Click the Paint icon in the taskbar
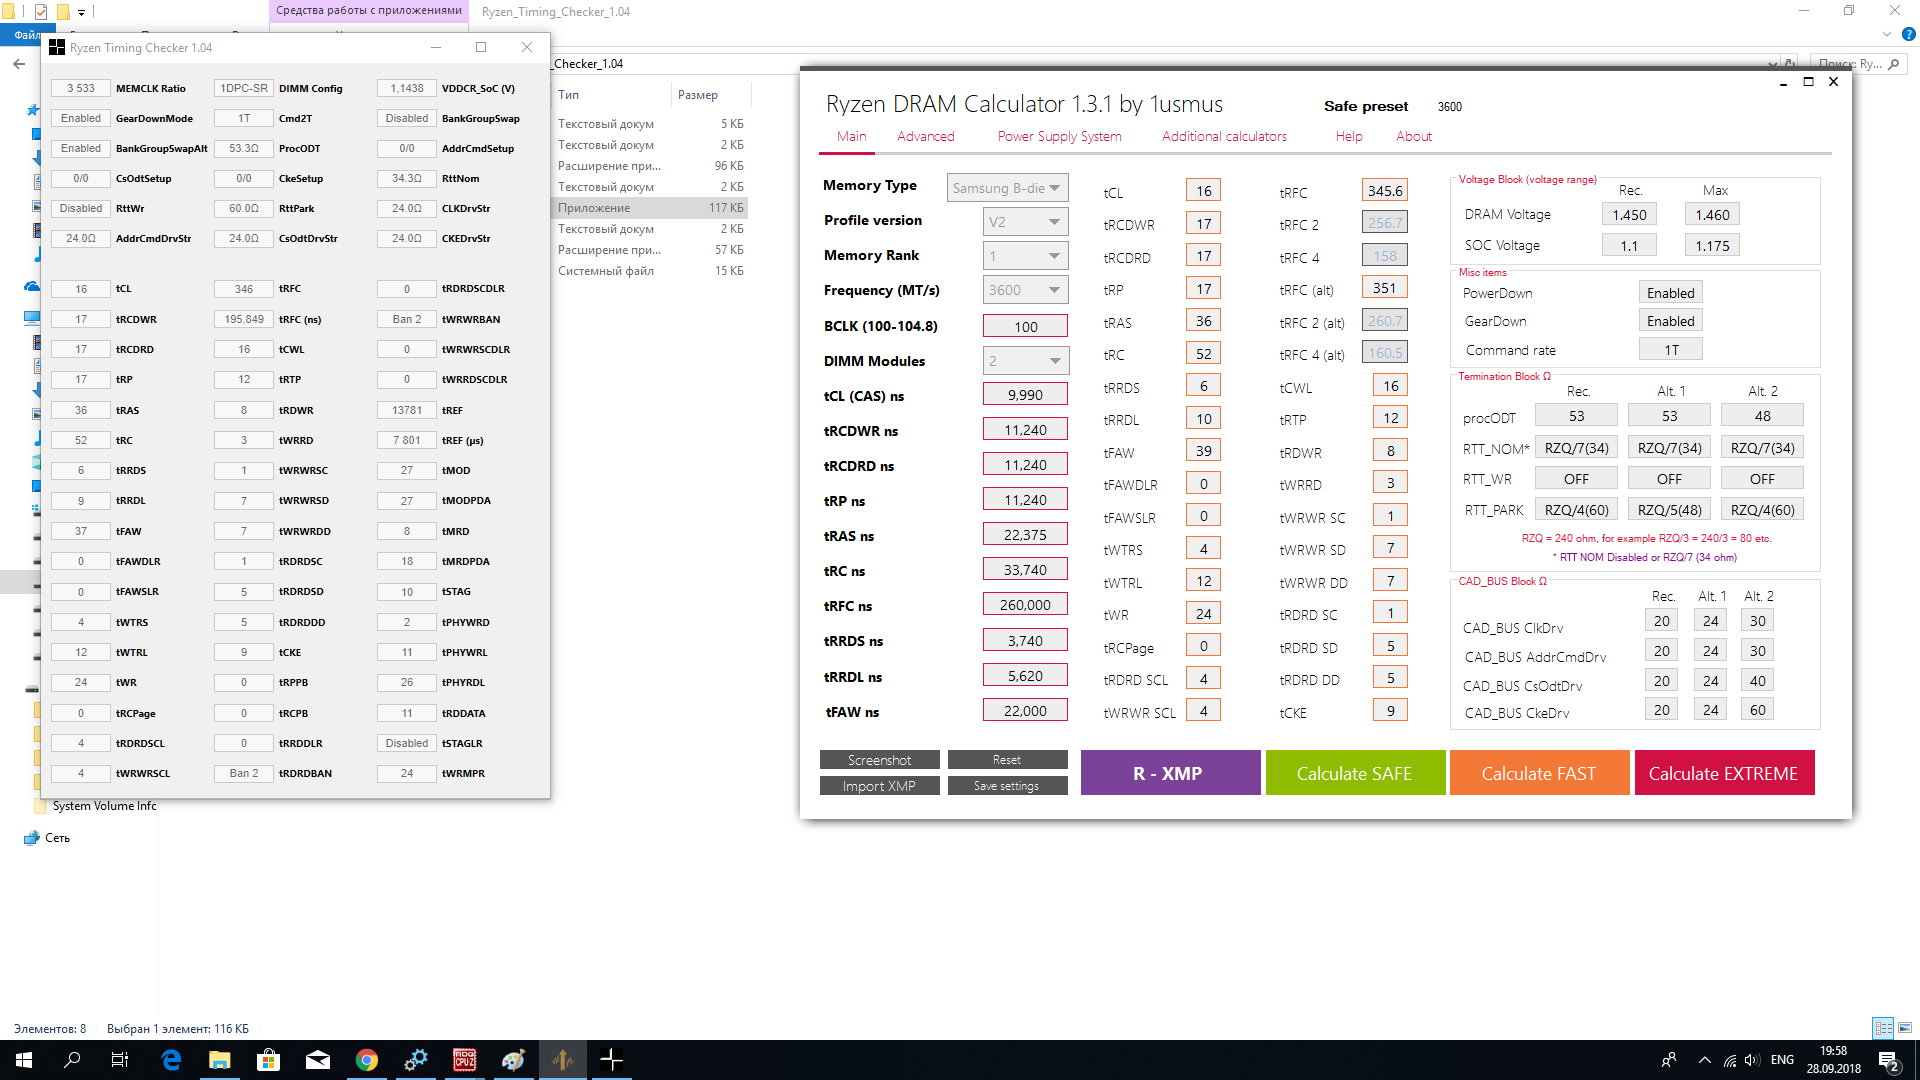Viewport: 1920px width, 1080px height. tap(514, 1060)
